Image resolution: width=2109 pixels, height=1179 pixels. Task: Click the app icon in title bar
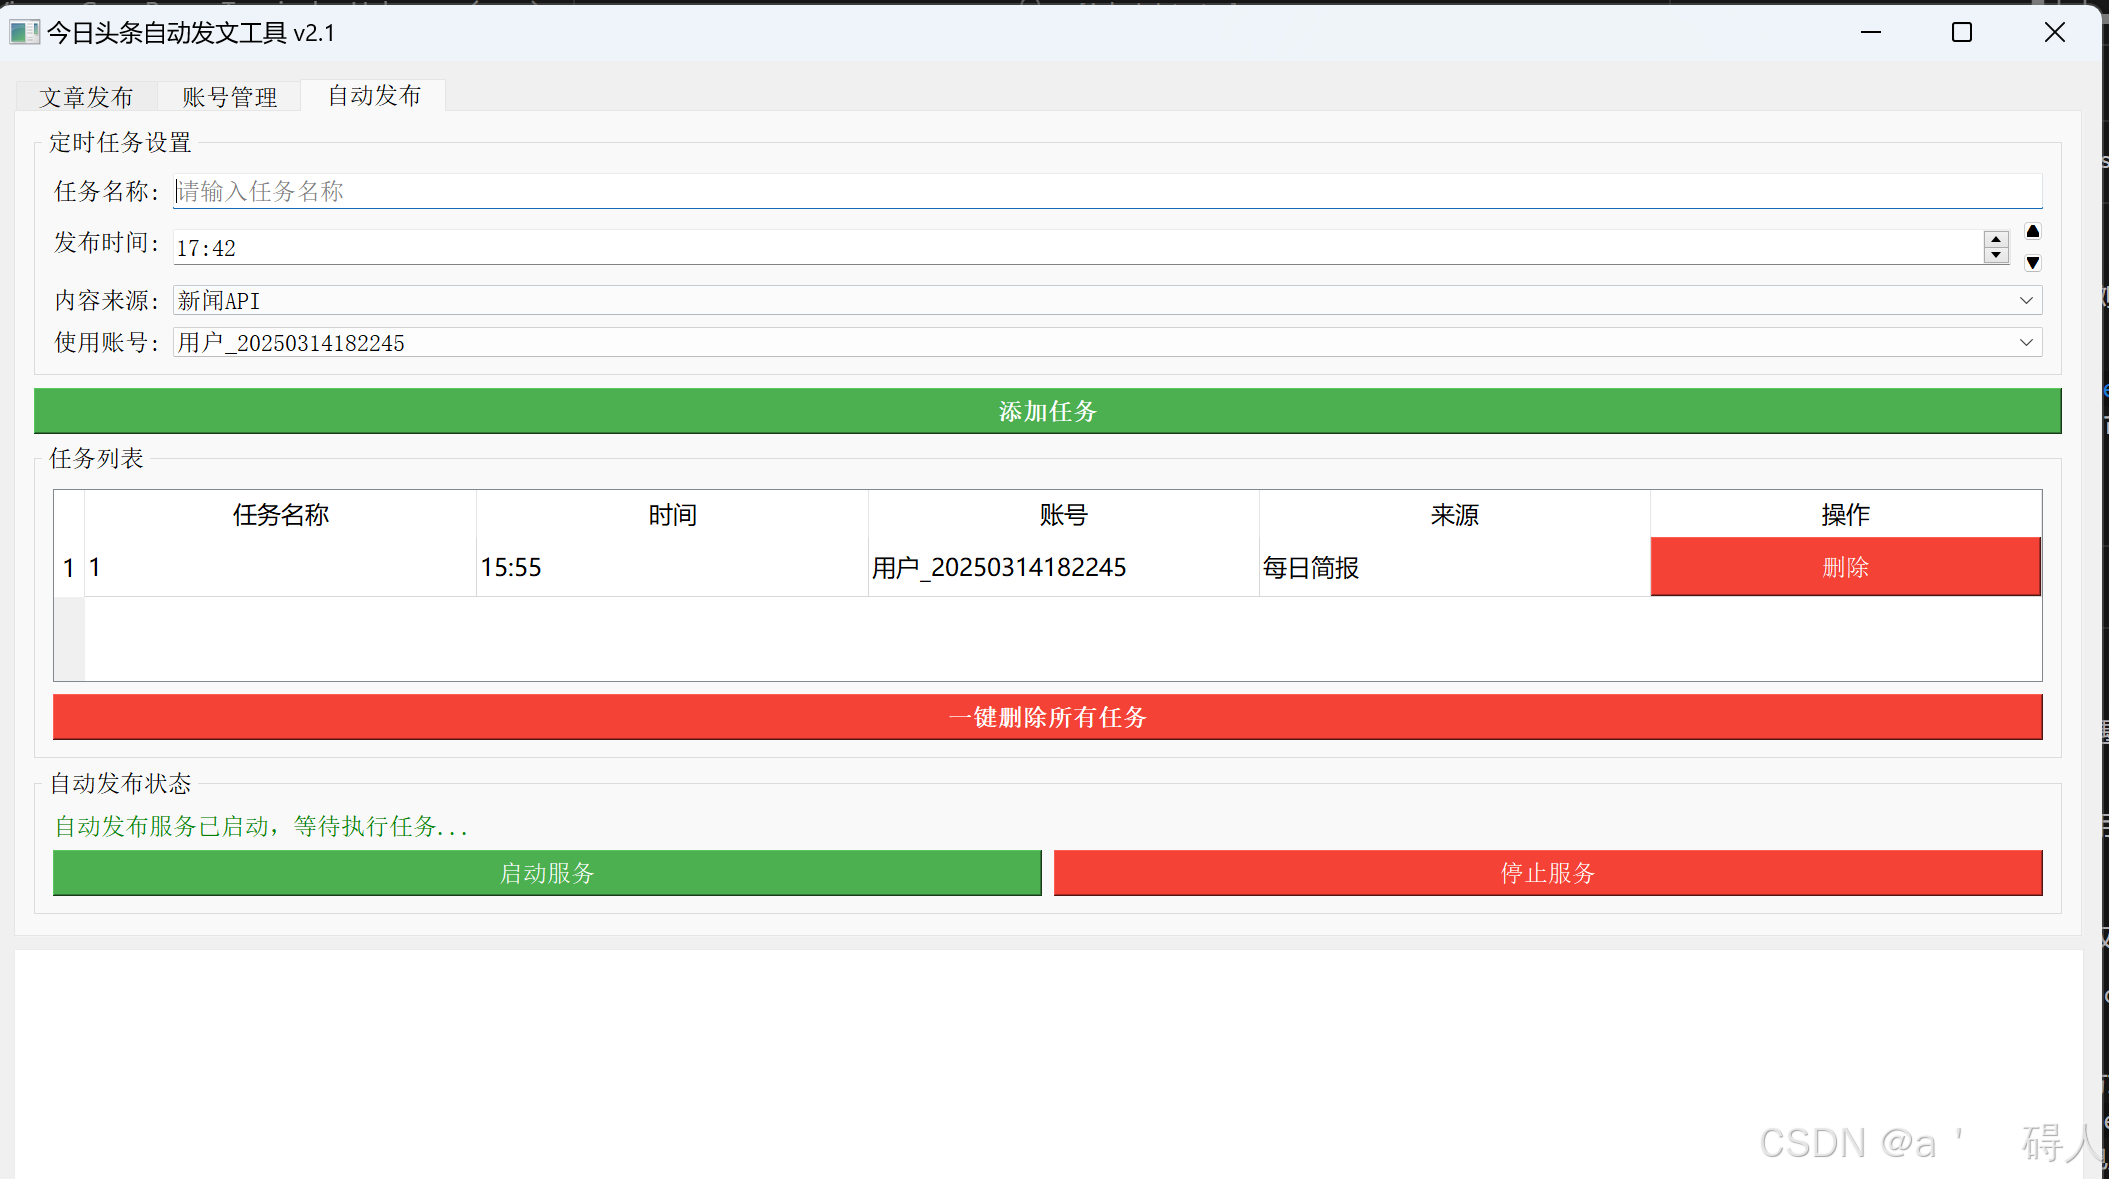(x=24, y=33)
